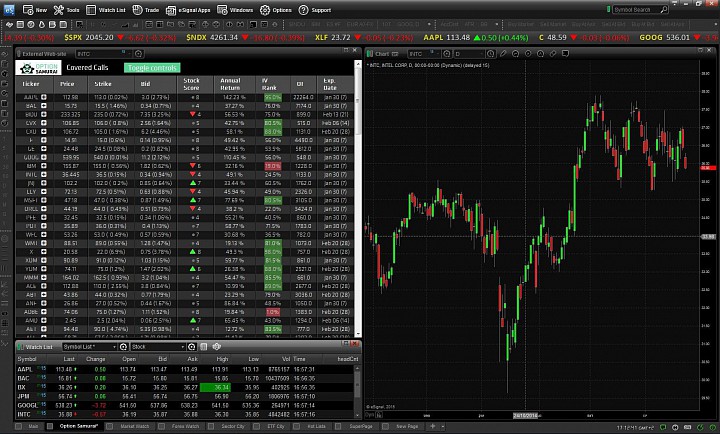720x434 pixels.
Task: Expand the INTC row plus icon in covered calls
Action: tap(44, 175)
